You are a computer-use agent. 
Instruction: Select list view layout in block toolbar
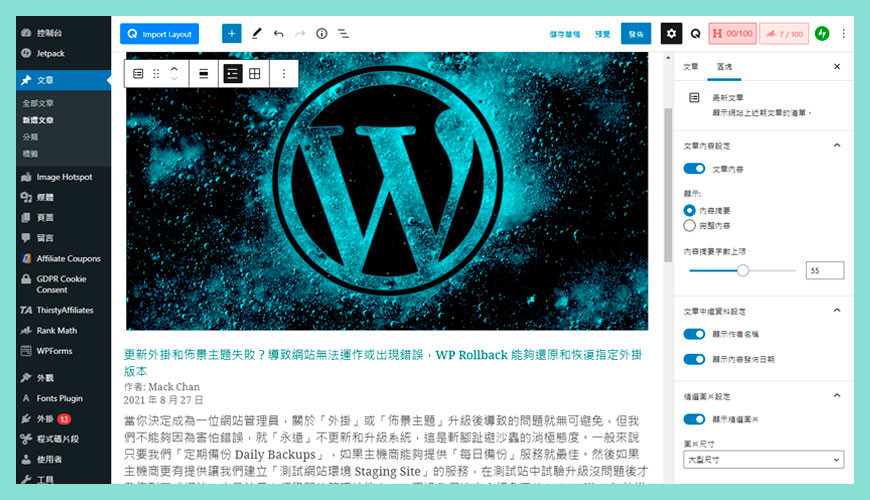point(232,73)
